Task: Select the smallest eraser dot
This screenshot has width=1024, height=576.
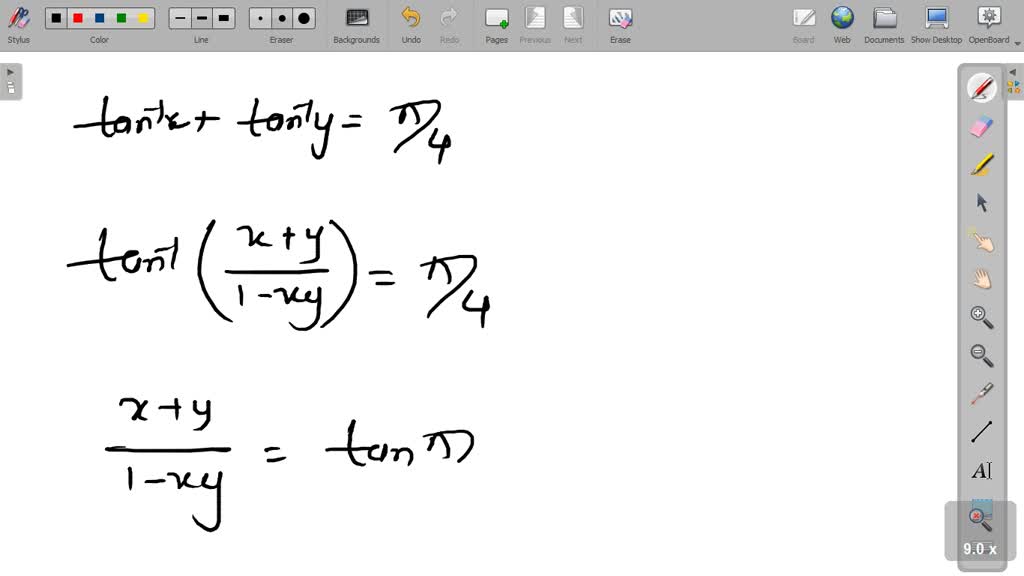Action: coord(259,17)
